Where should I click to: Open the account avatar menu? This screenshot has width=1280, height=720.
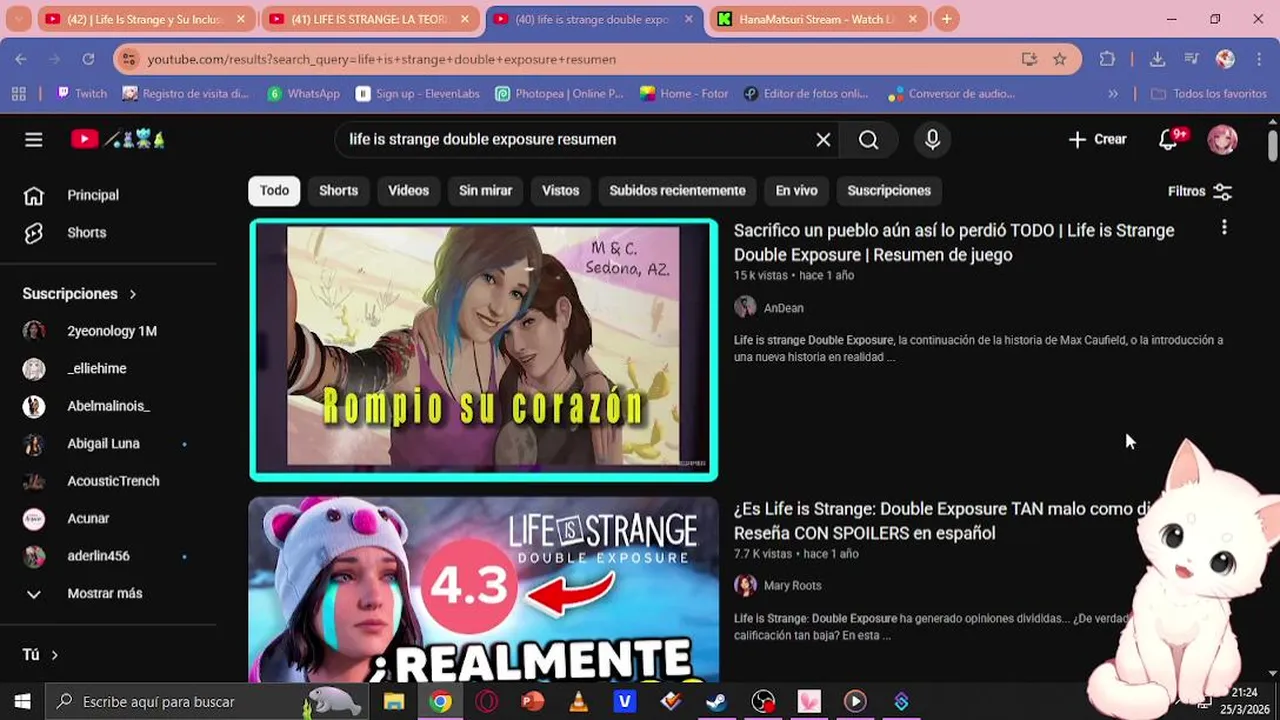click(x=1222, y=140)
